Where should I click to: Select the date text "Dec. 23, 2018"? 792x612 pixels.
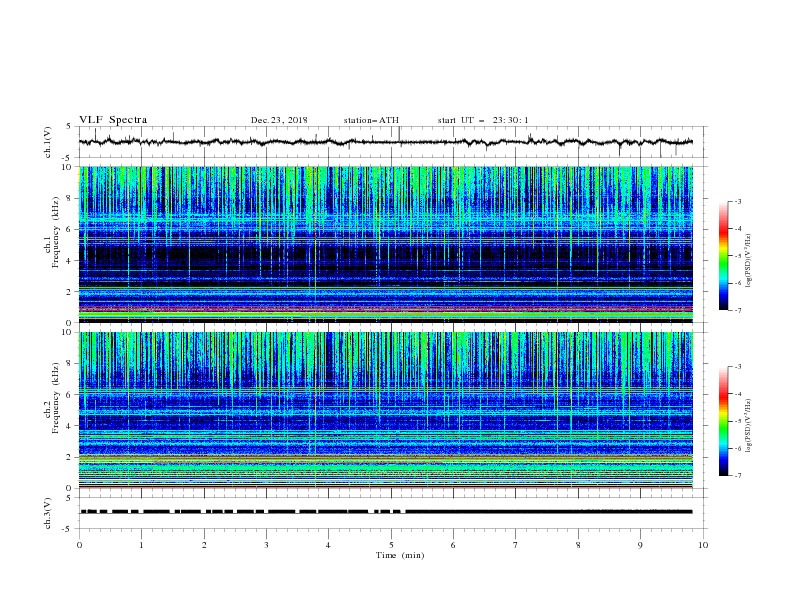[279, 120]
